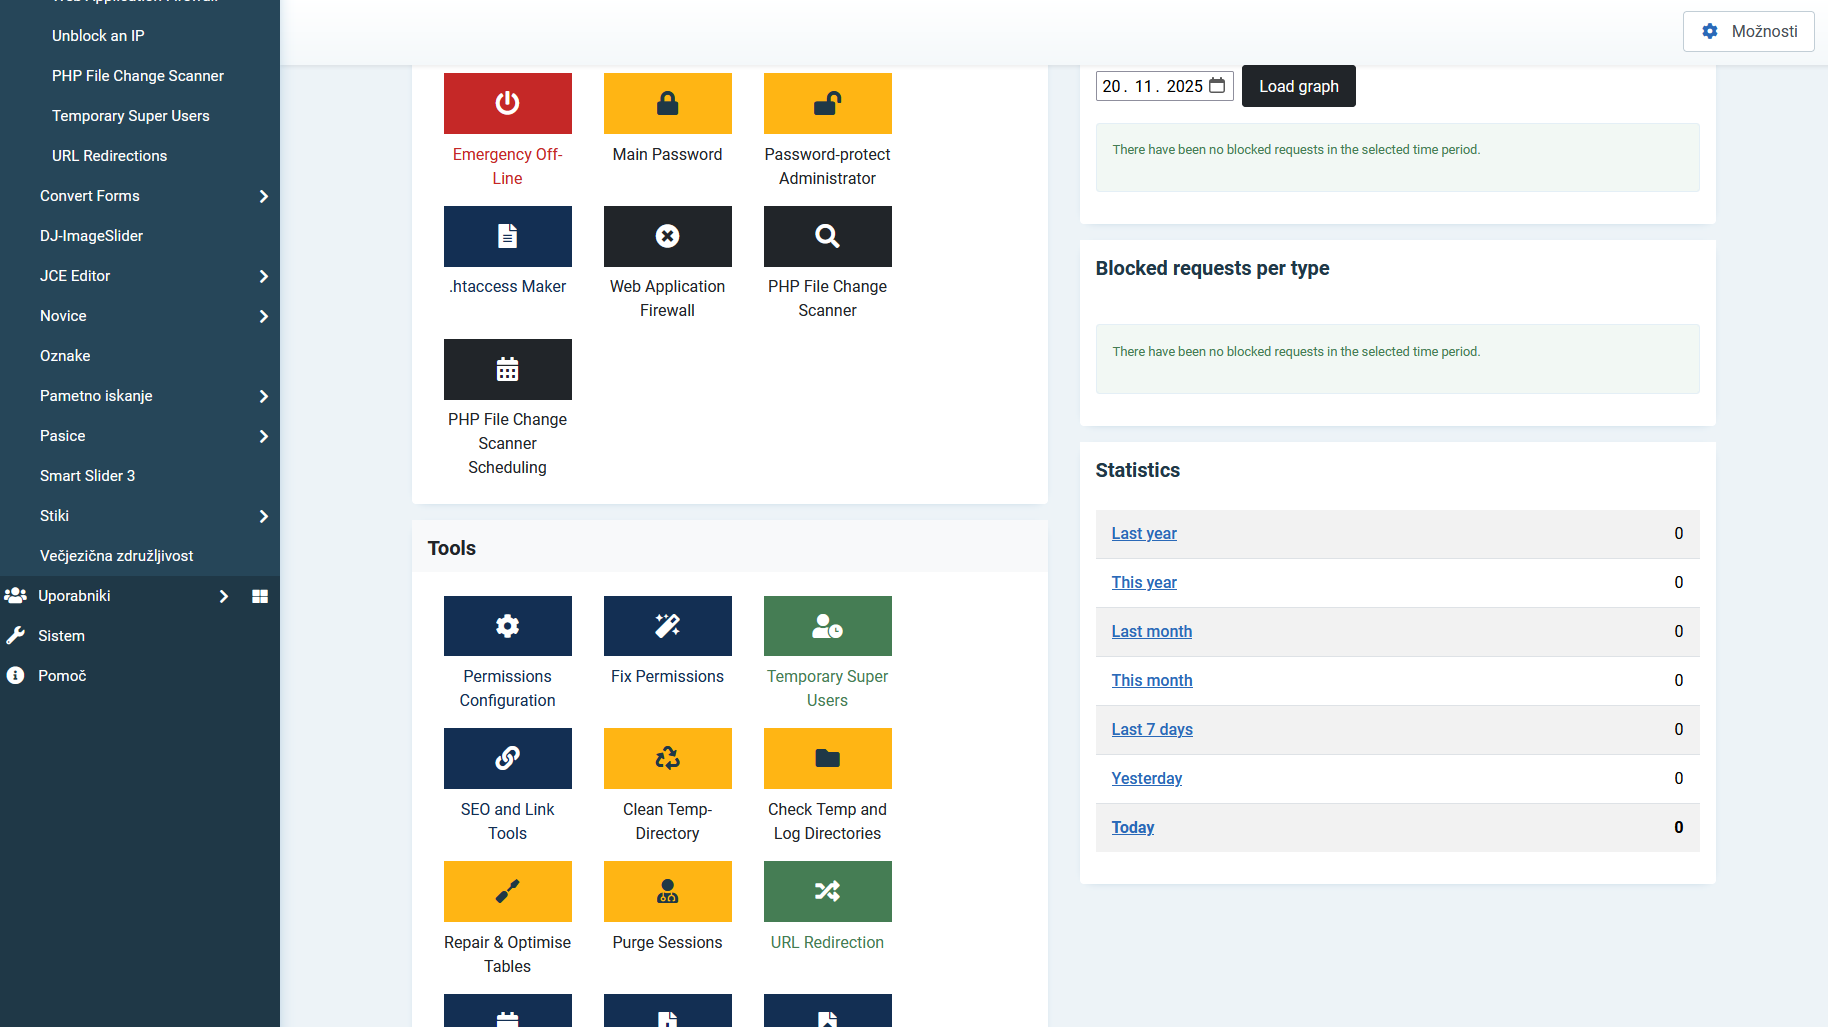The width and height of the screenshot is (1828, 1027).
Task: Click the Uporabniki dashboard grid icon
Action: tap(260, 596)
